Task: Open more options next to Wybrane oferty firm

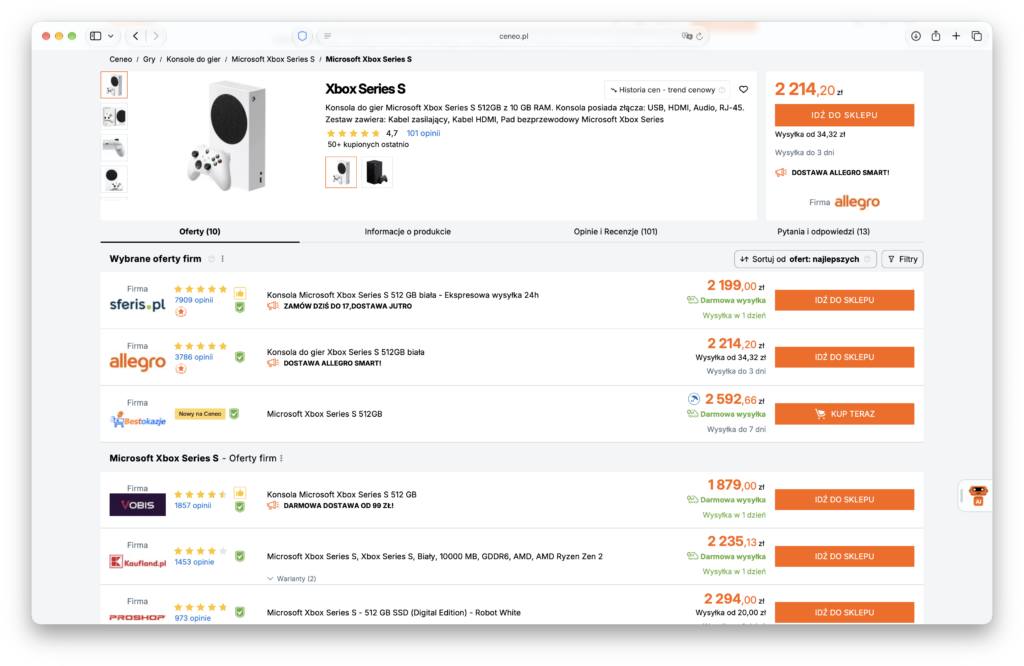Action: [223, 259]
